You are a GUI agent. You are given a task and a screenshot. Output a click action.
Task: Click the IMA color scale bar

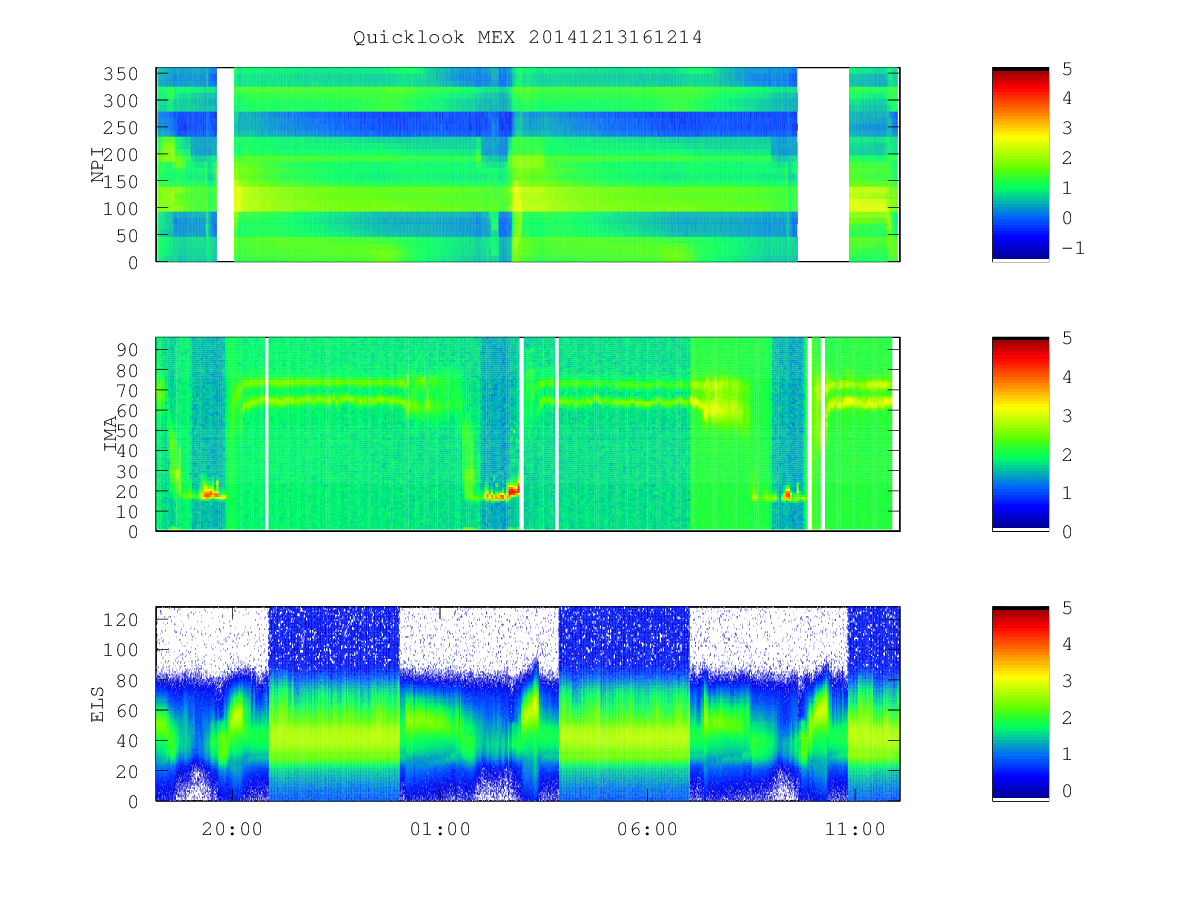(1020, 434)
